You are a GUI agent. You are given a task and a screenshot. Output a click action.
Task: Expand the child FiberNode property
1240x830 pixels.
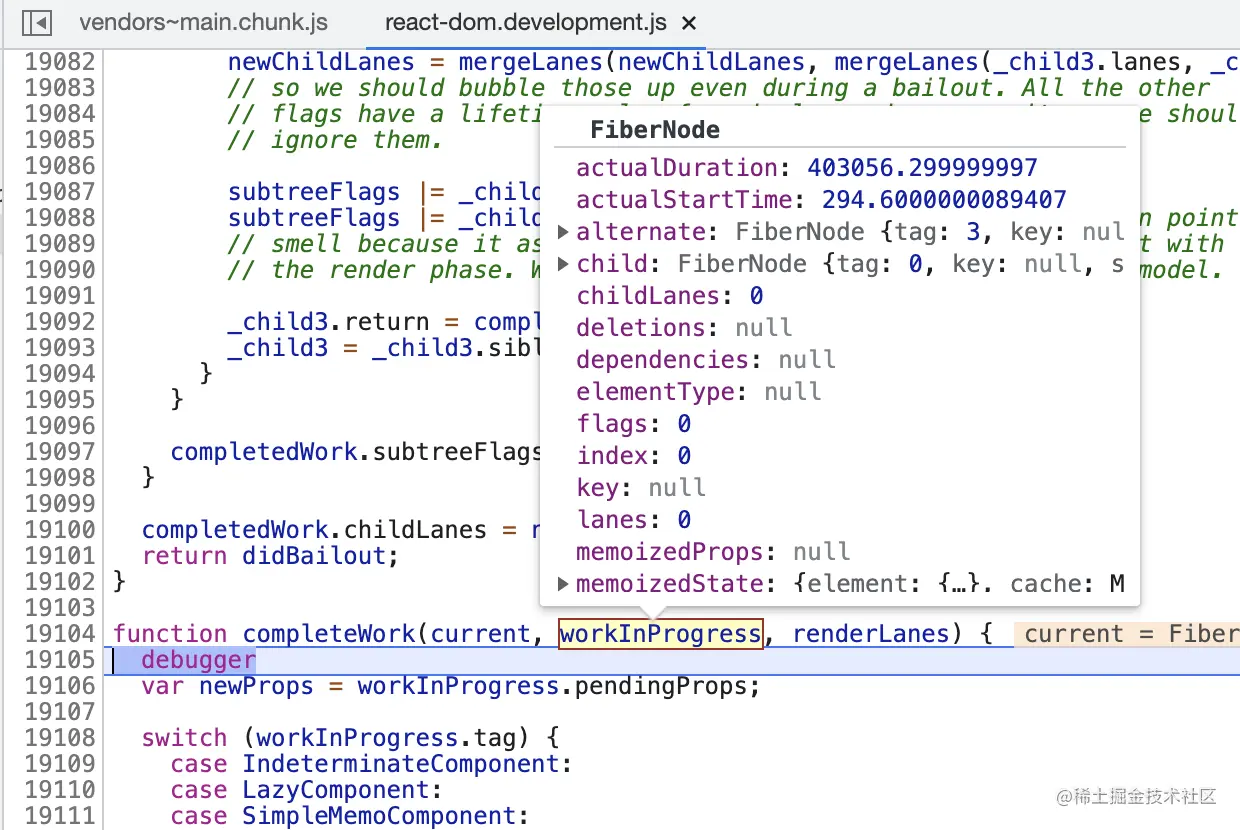click(x=563, y=264)
